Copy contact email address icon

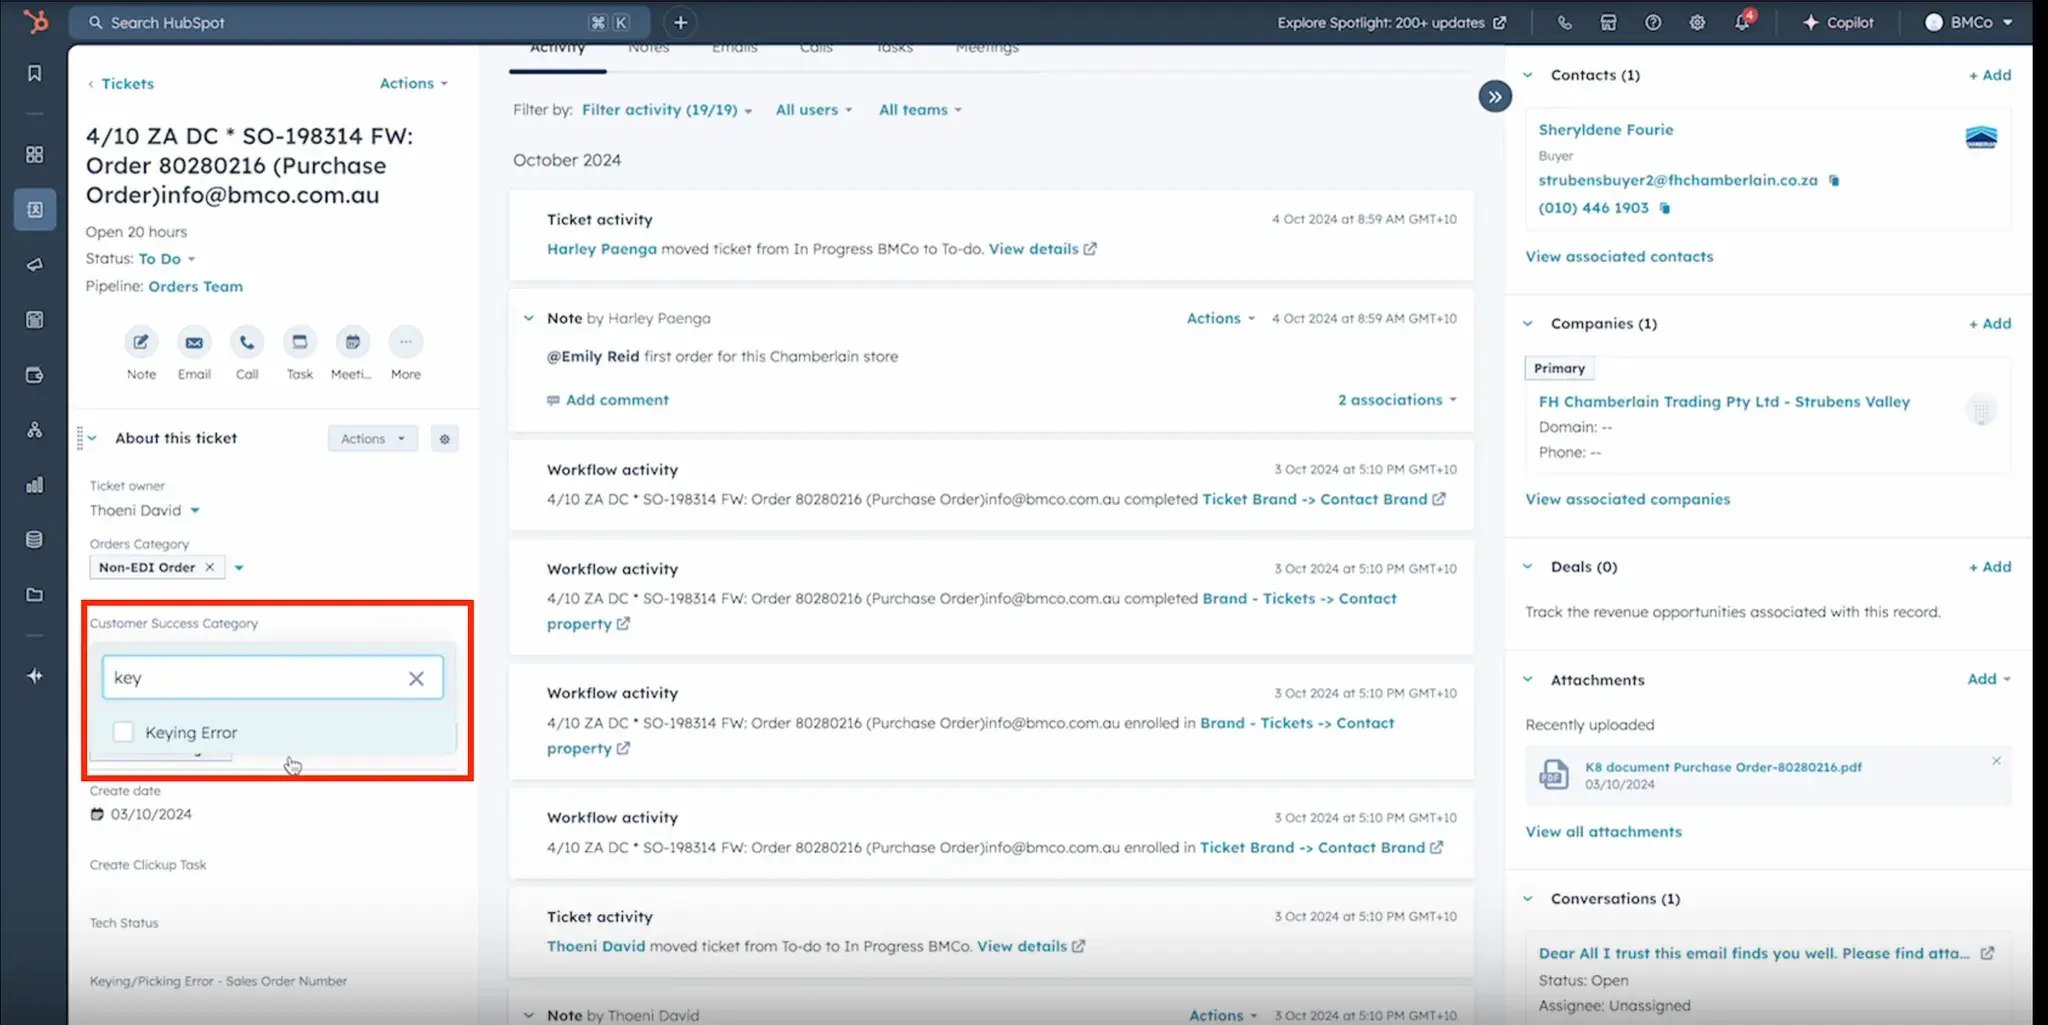[1834, 181]
